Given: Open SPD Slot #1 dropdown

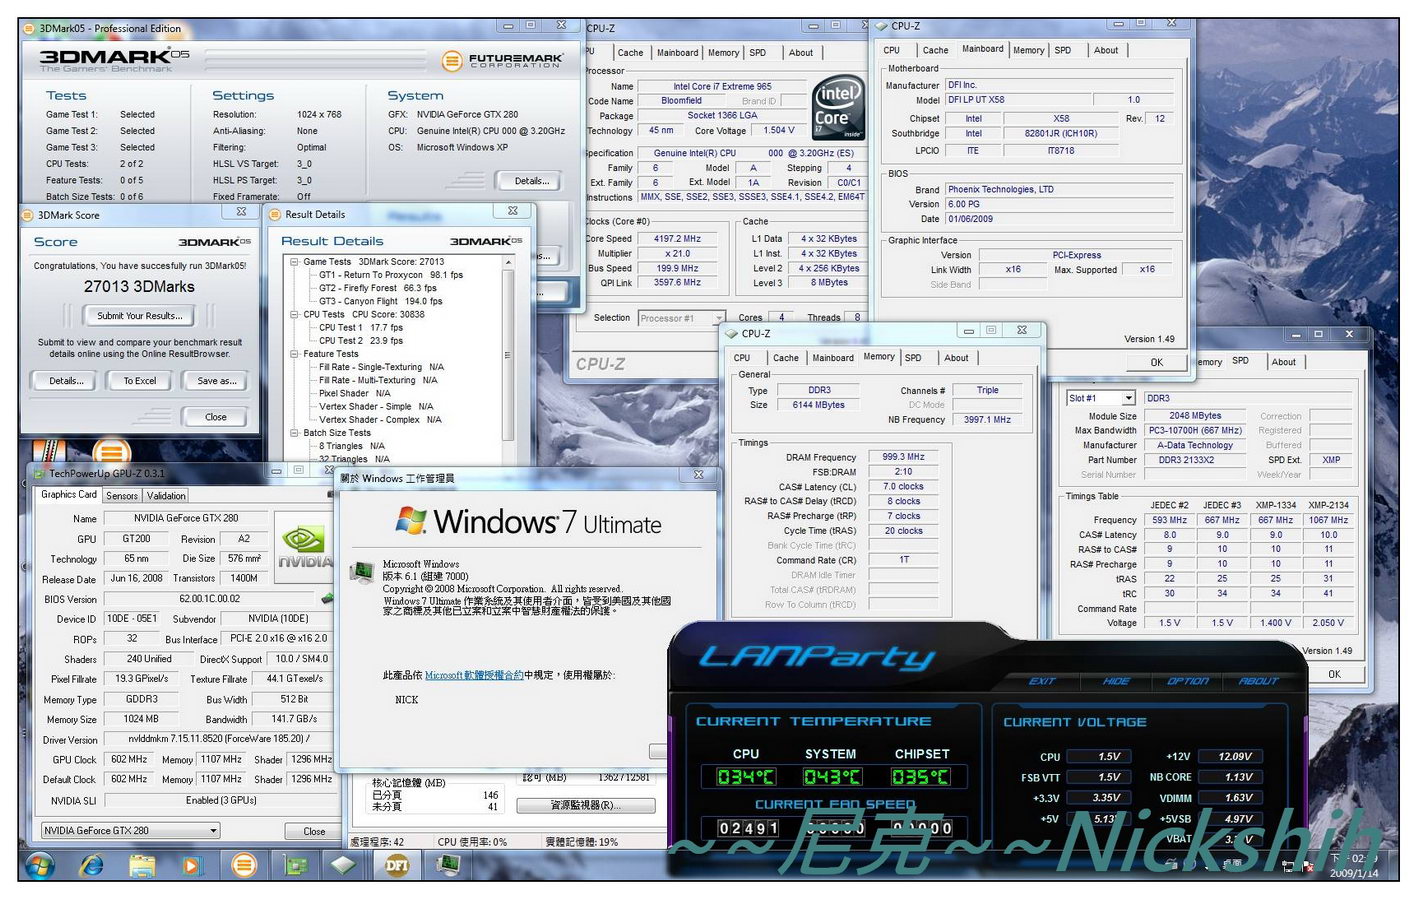Looking at the screenshot, I should [x=1128, y=398].
